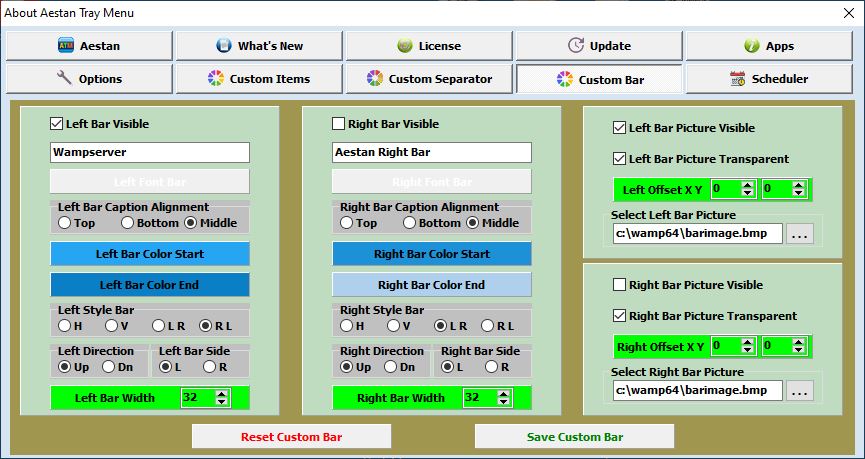Screen dimensions: 865x459
Task: Open the Options tab
Action: coord(89,79)
